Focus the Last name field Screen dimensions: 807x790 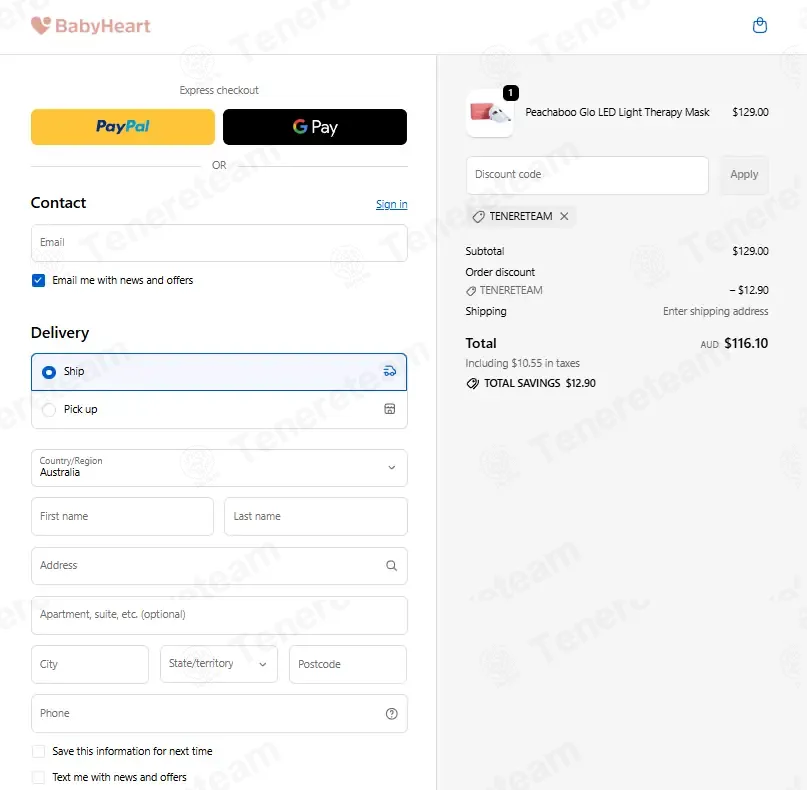pyautogui.click(x=315, y=516)
